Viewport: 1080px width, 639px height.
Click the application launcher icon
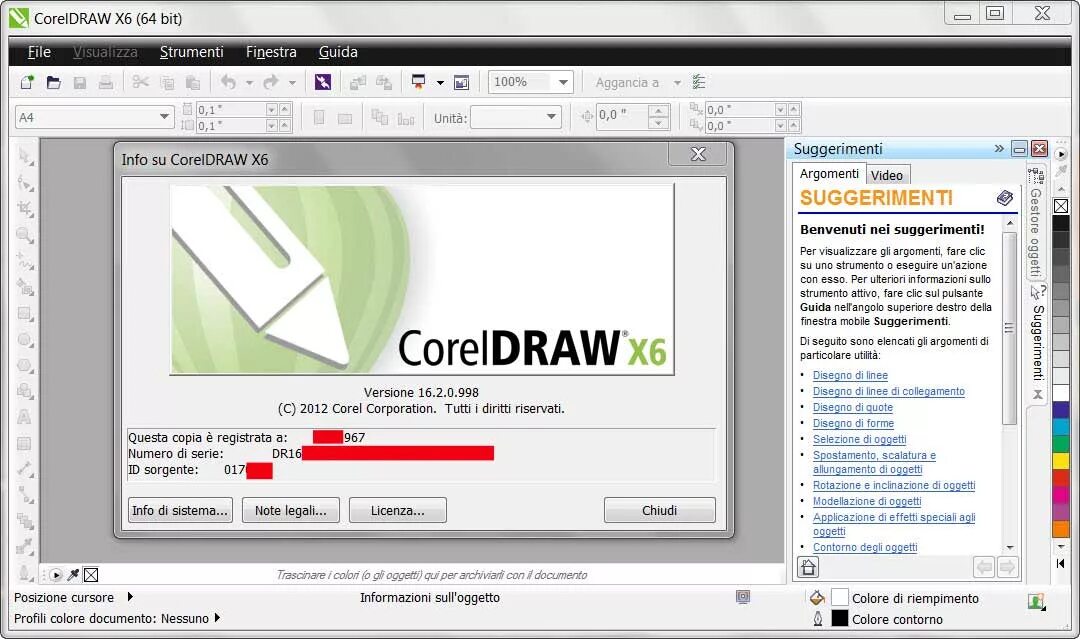click(418, 83)
